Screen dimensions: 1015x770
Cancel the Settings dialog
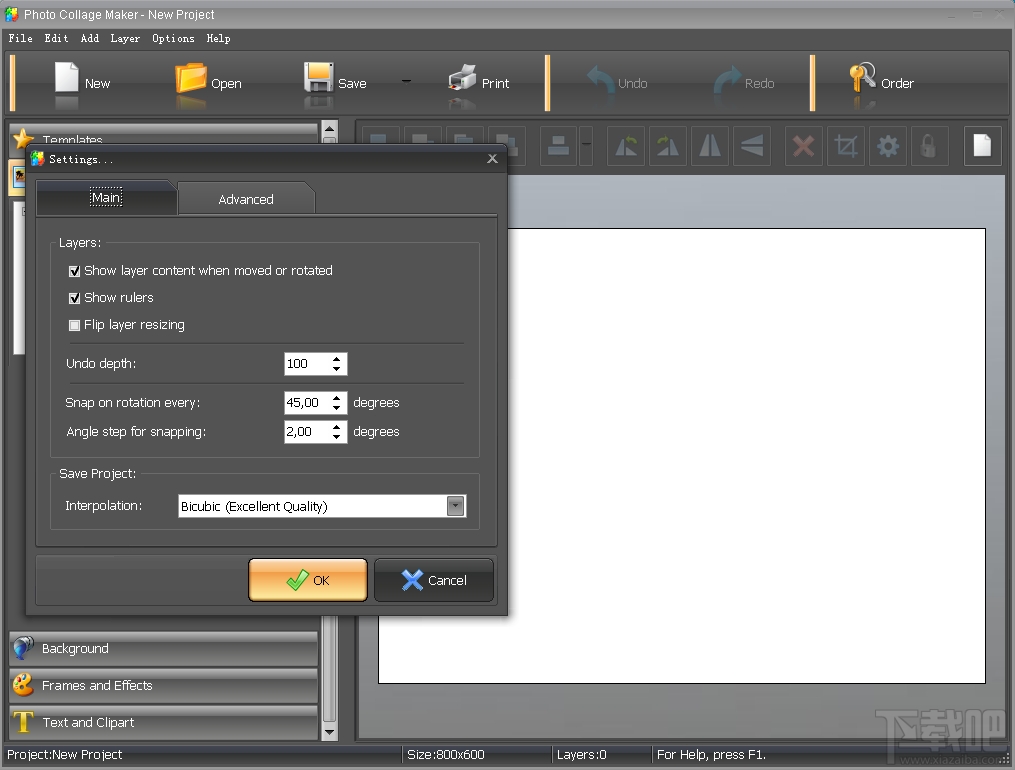pos(433,580)
